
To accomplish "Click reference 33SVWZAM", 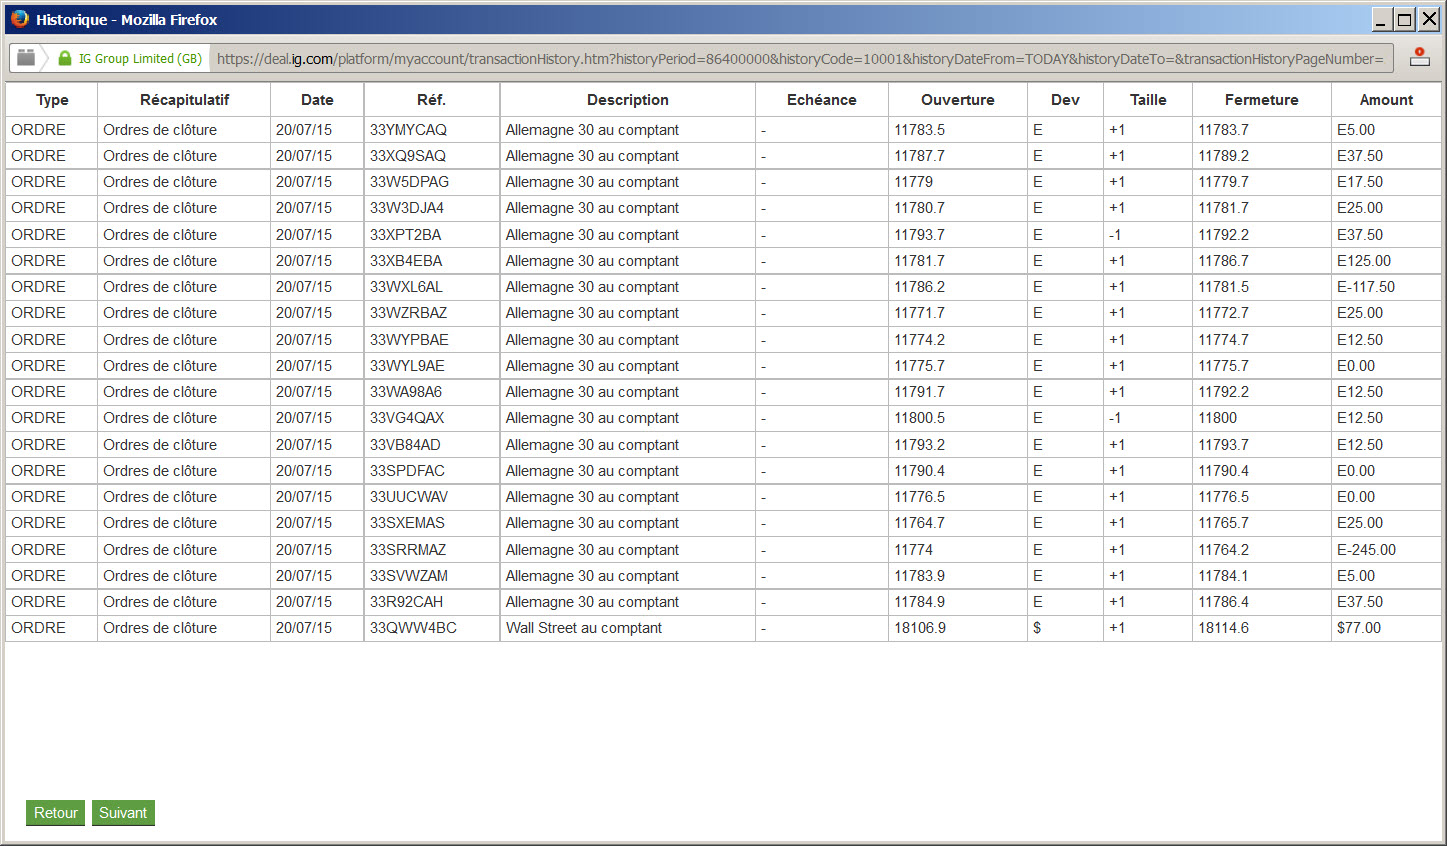I will point(409,576).
